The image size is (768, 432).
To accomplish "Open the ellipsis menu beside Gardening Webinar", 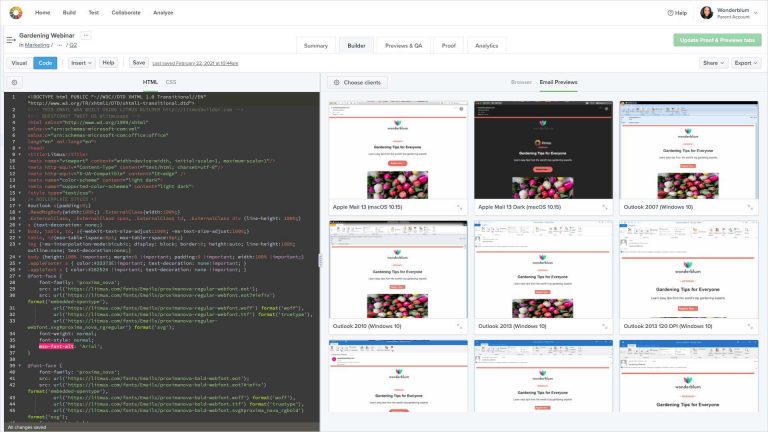I will coord(86,35).
